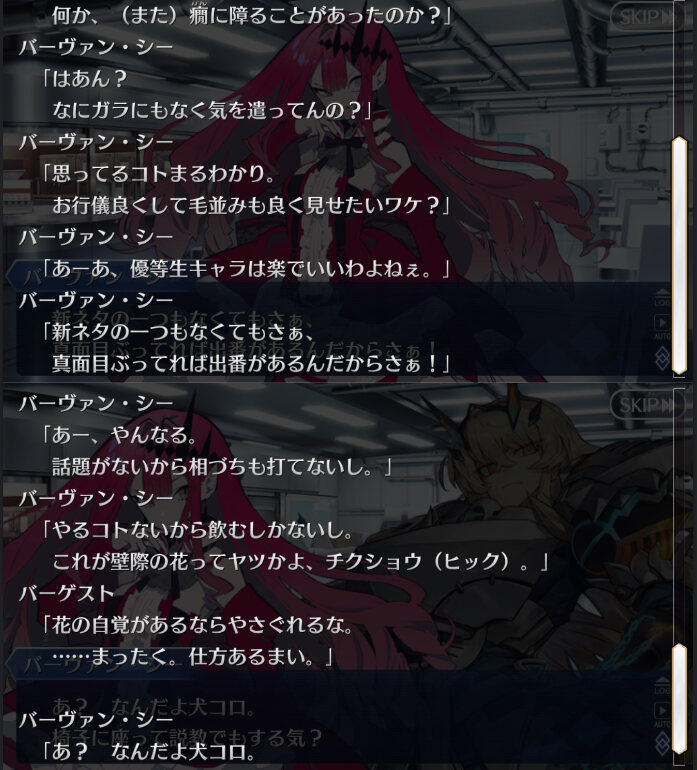Click the SKIP button beside the あー、やんなる dialogue
This screenshot has width=697, height=770.
coord(646,405)
